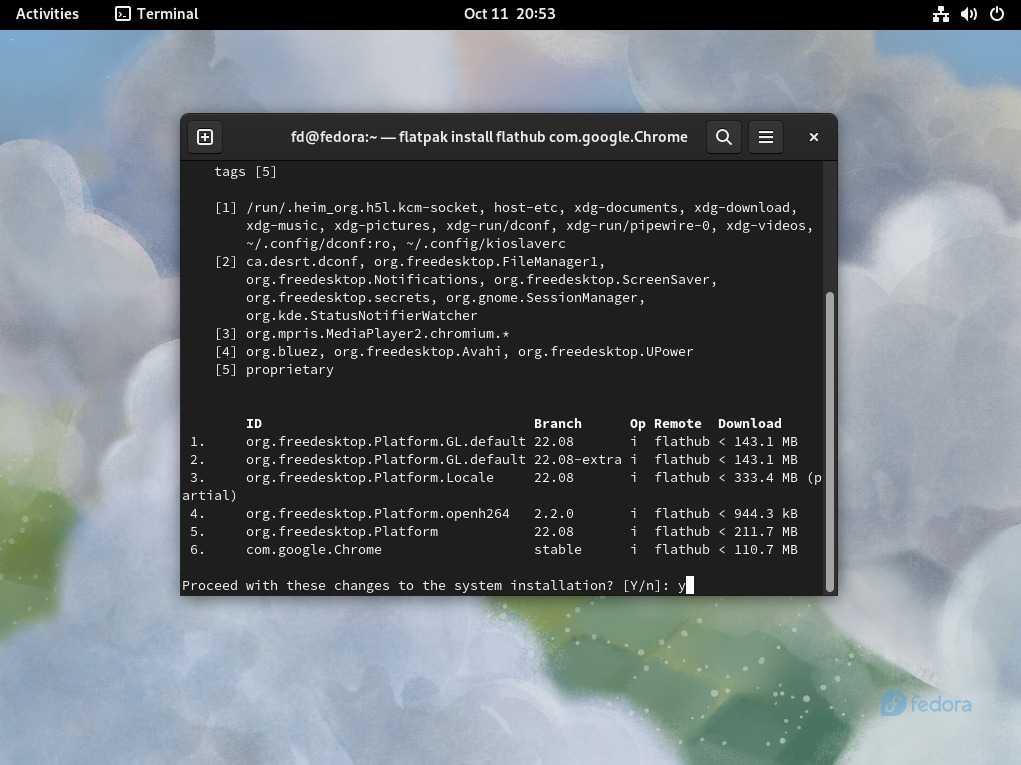
Task: Click 'org.freedesktop.ScreenSaver' text
Action: [x=602, y=280]
